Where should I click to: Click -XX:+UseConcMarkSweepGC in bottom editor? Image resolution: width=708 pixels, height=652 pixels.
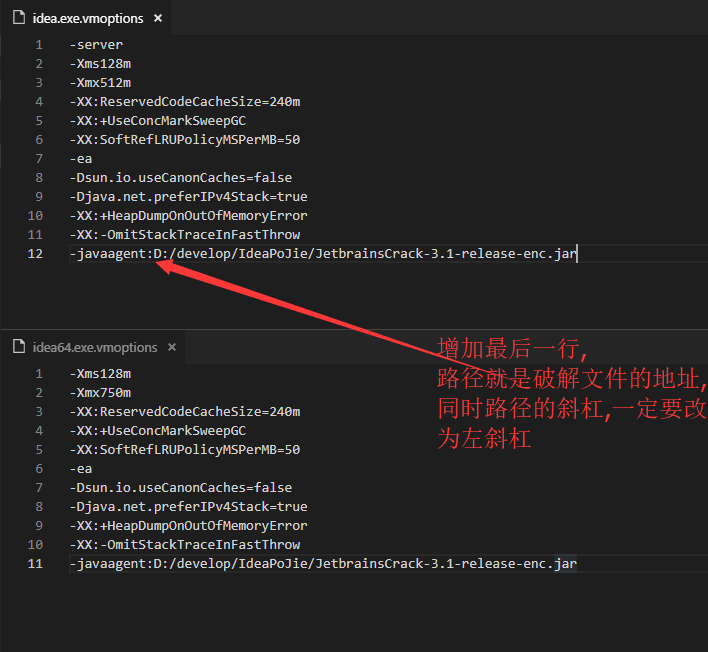pos(158,431)
